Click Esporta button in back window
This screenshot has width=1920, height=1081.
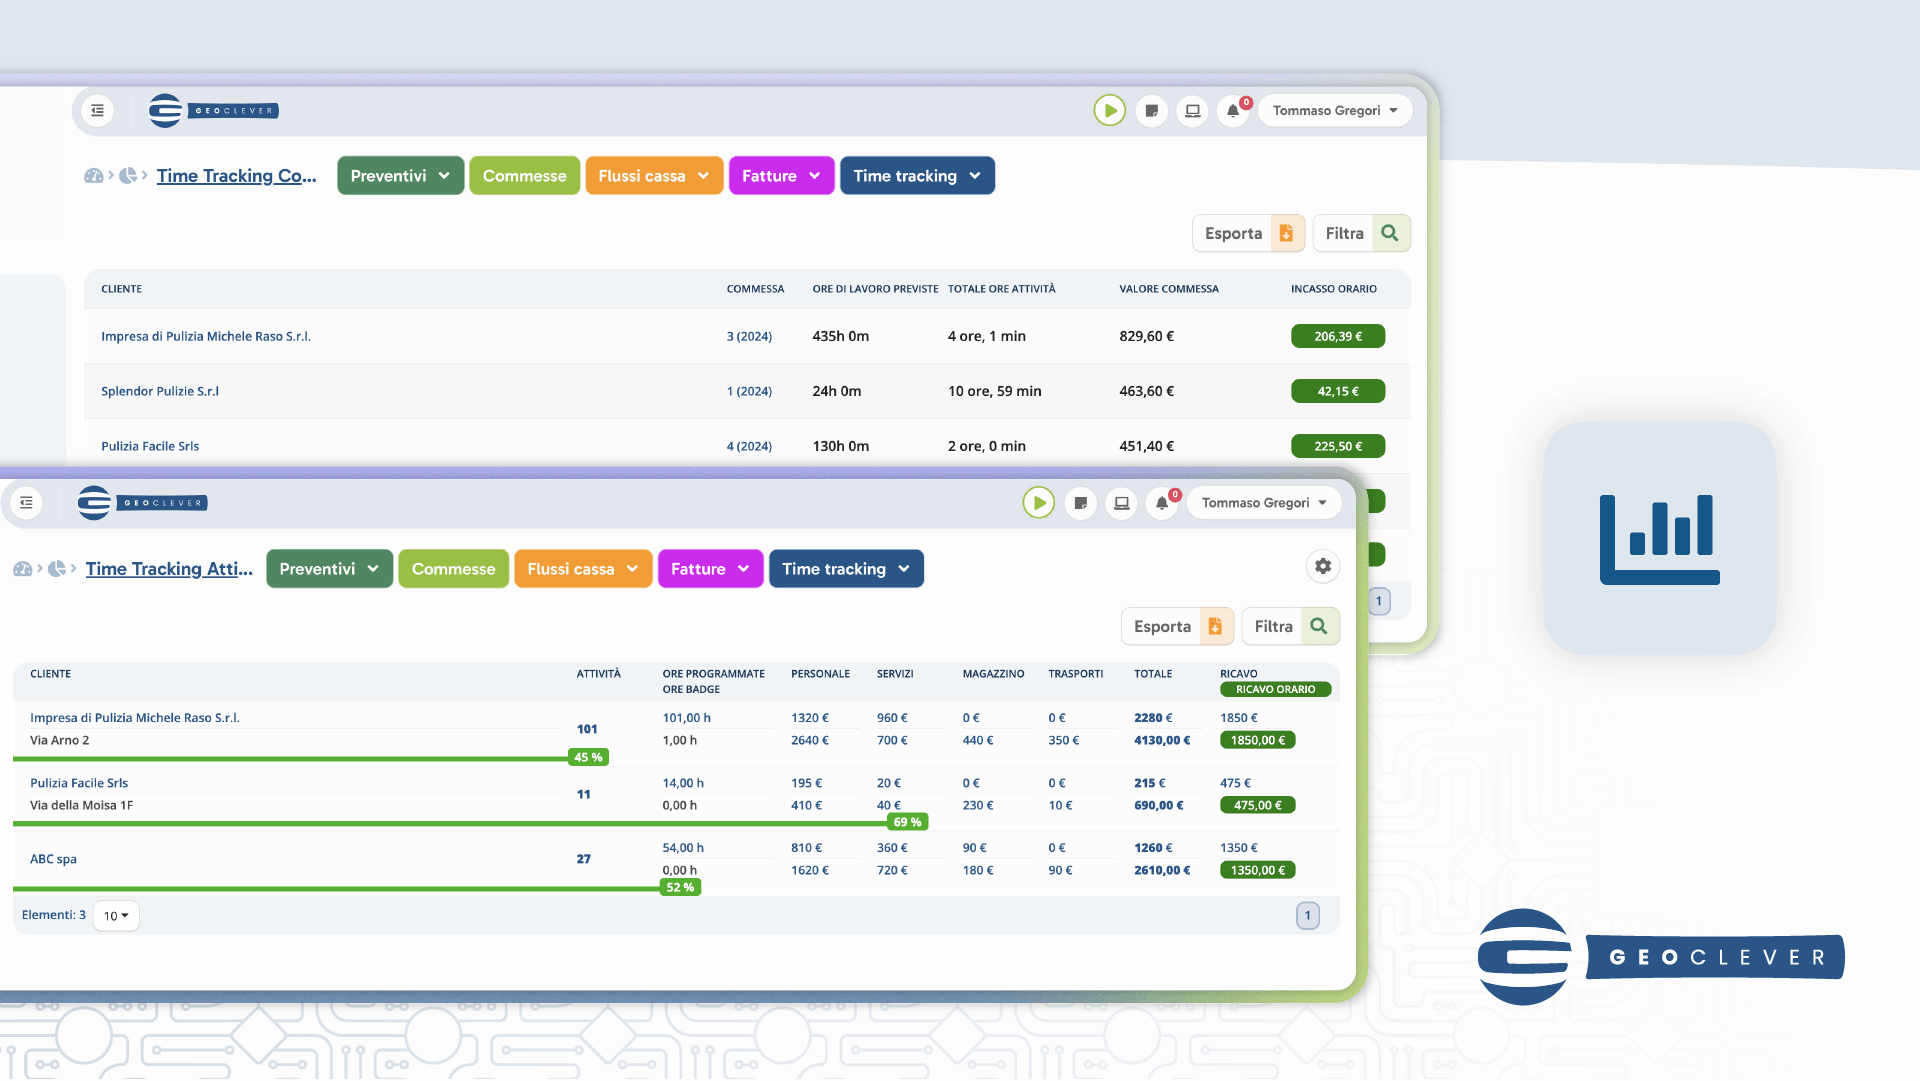tap(1248, 233)
